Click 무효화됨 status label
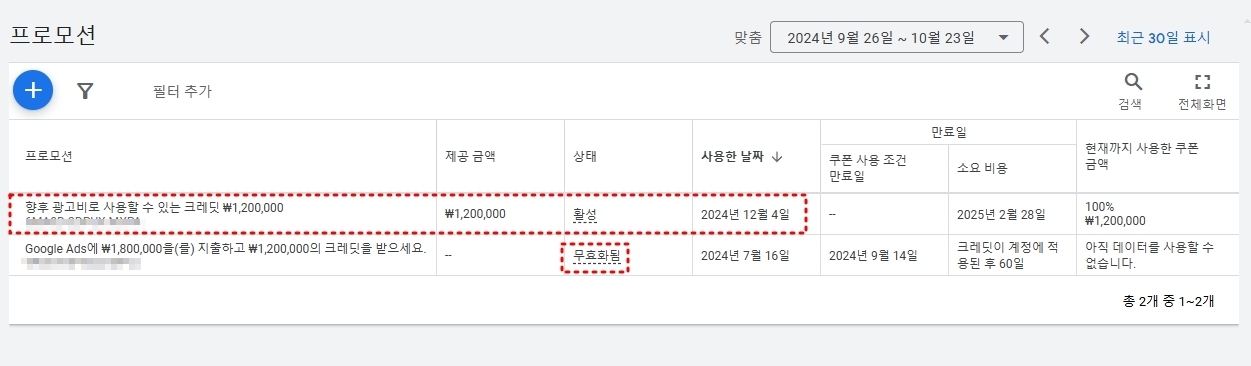Viewport: 1251px width, 366px height. tap(596, 256)
